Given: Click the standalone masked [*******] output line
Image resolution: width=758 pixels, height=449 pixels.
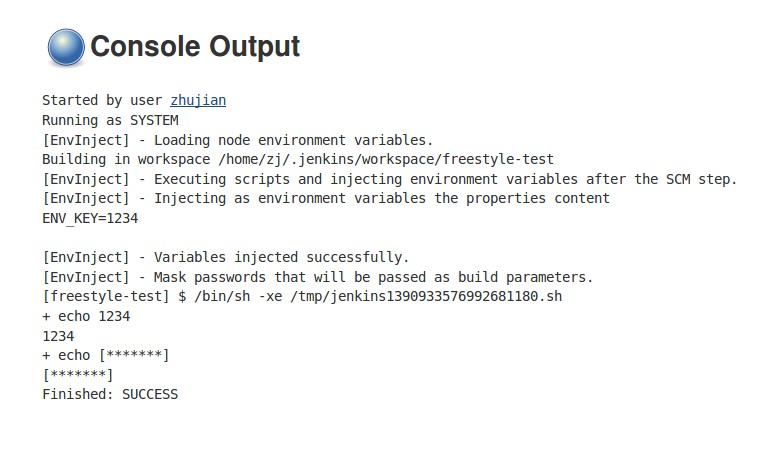Looking at the screenshot, I should point(78,374).
